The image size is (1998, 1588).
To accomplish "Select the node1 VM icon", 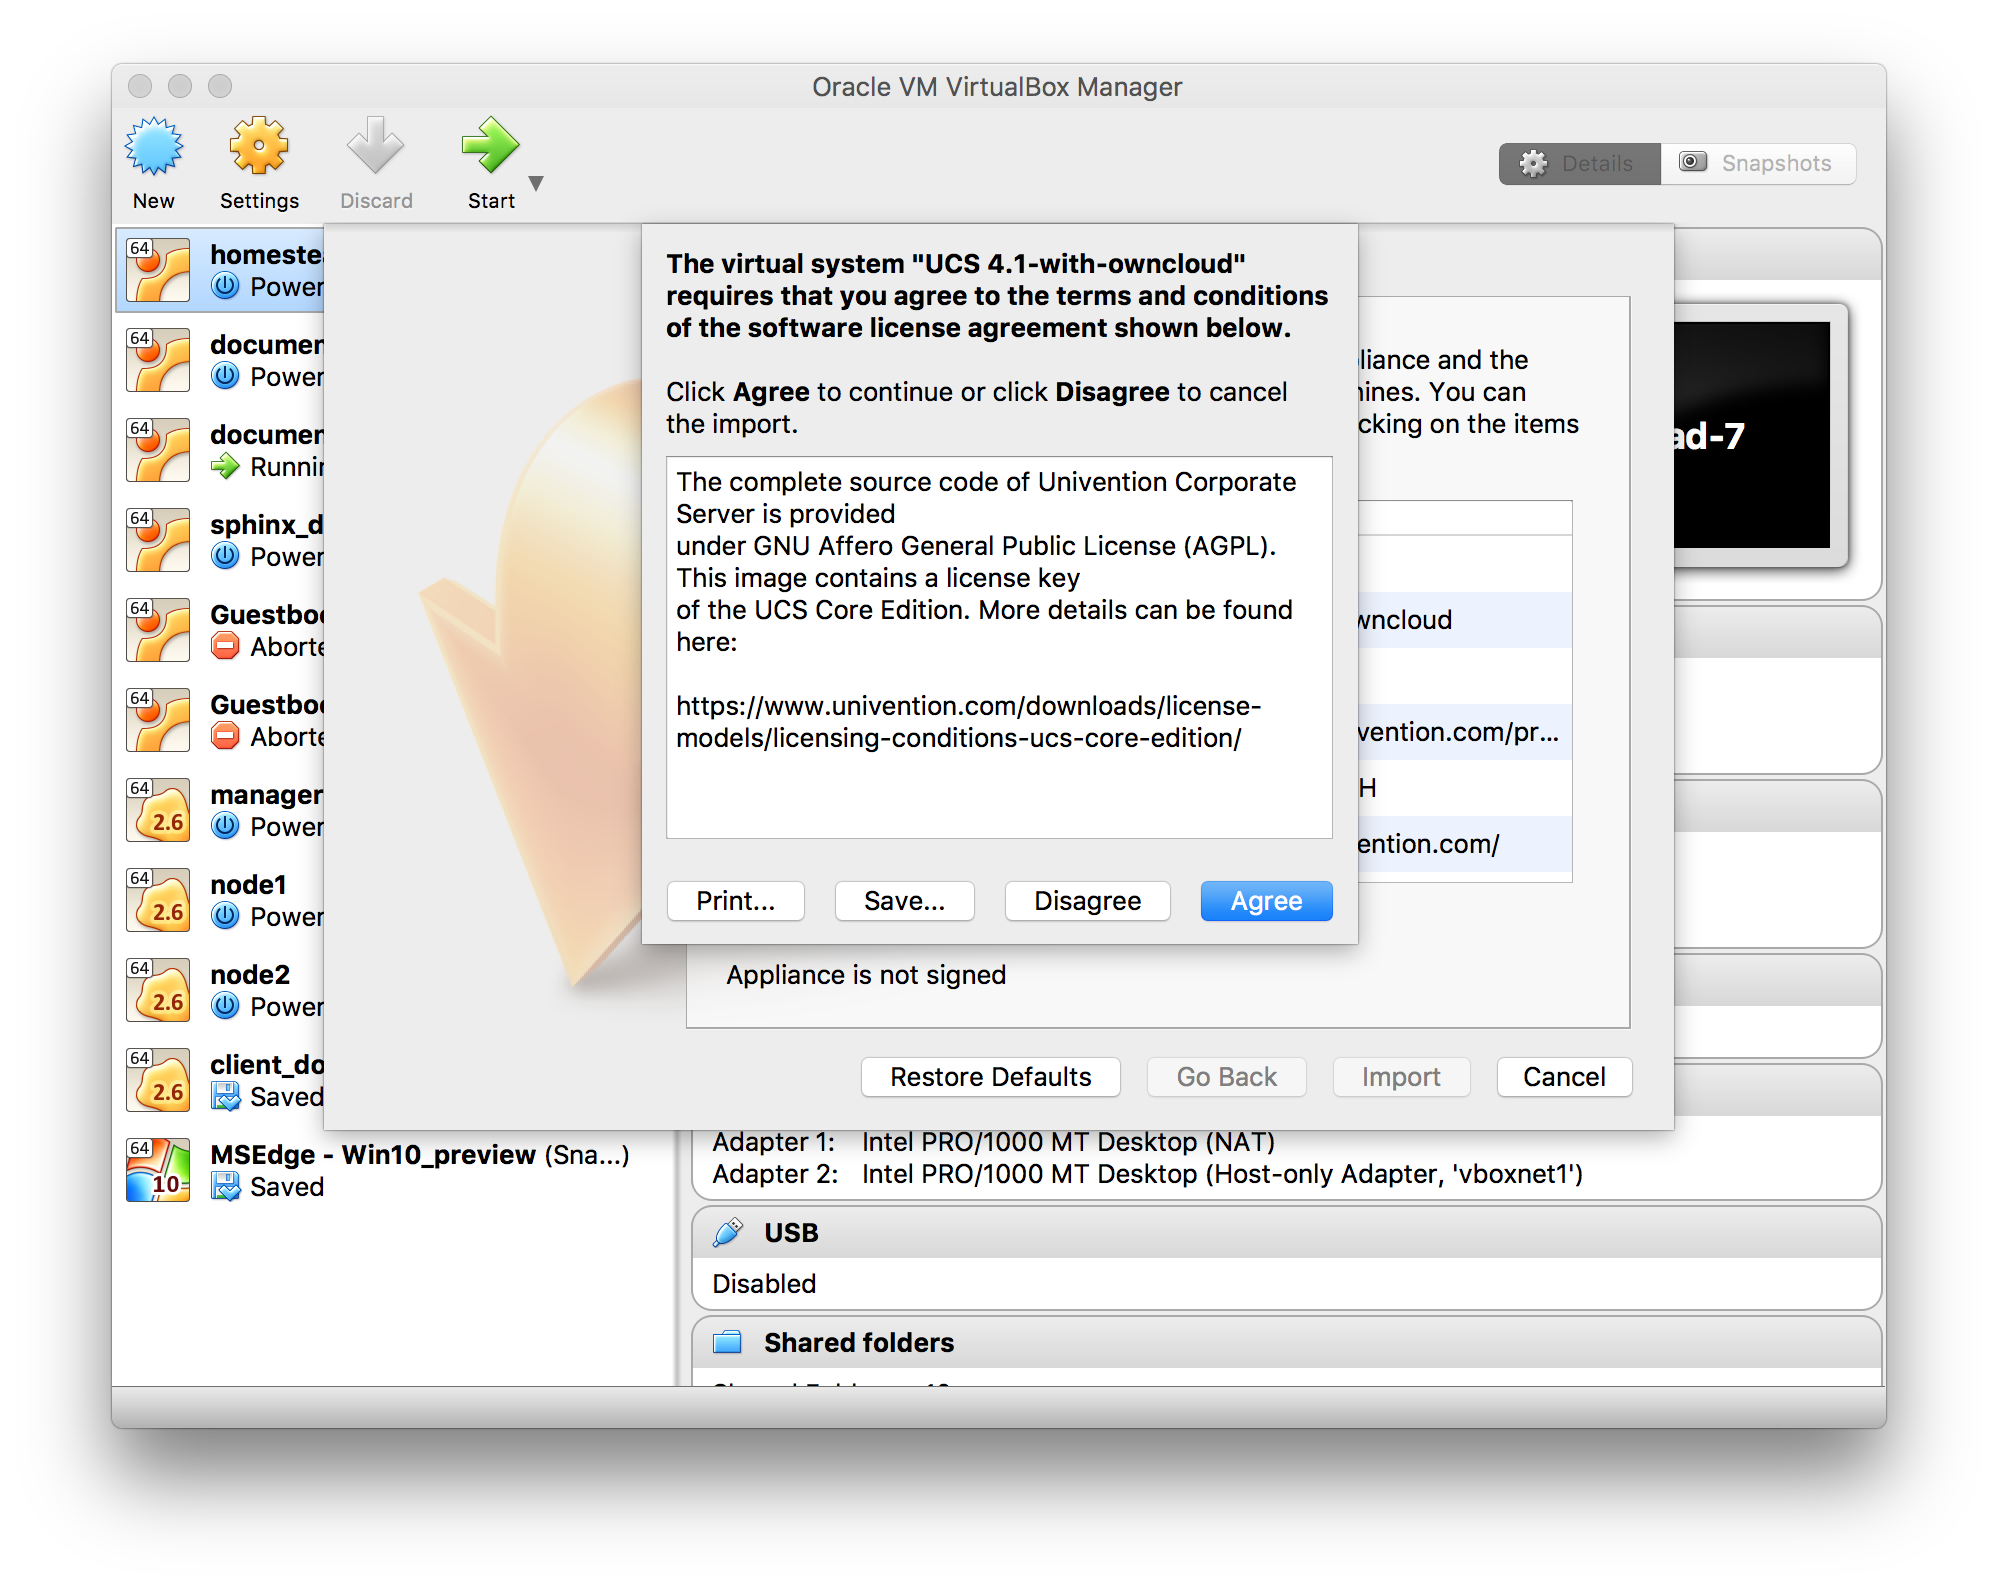I will 157,898.
